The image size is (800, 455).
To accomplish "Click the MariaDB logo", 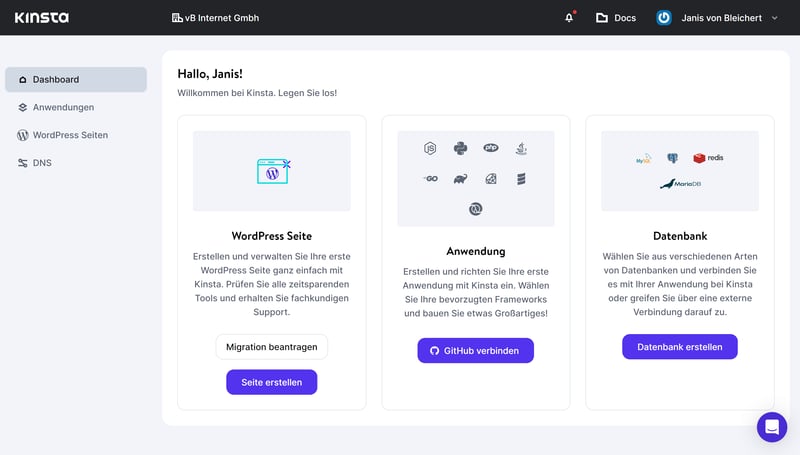I will click(680, 184).
